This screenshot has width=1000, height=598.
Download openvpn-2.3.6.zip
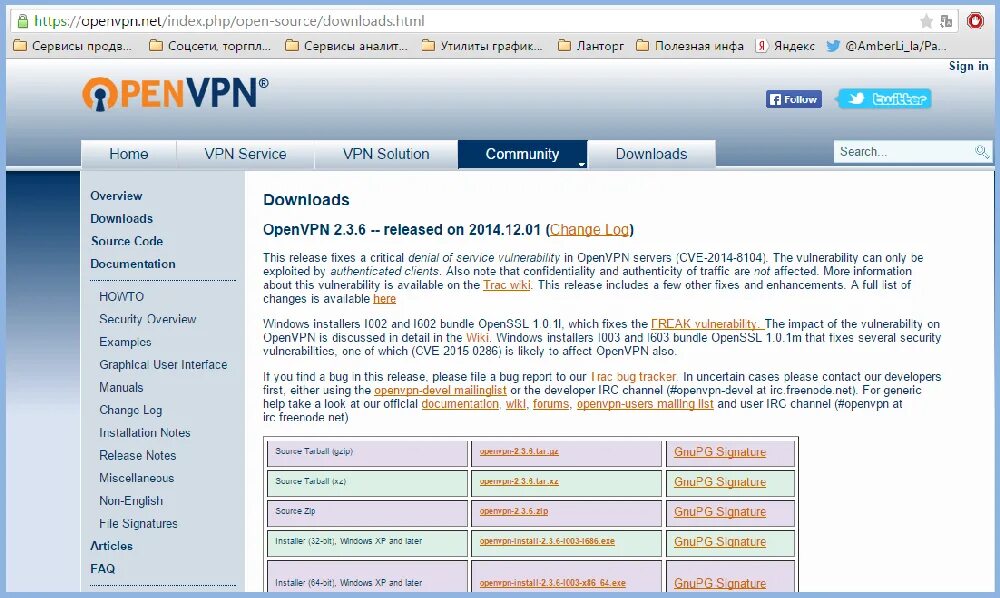click(x=514, y=511)
